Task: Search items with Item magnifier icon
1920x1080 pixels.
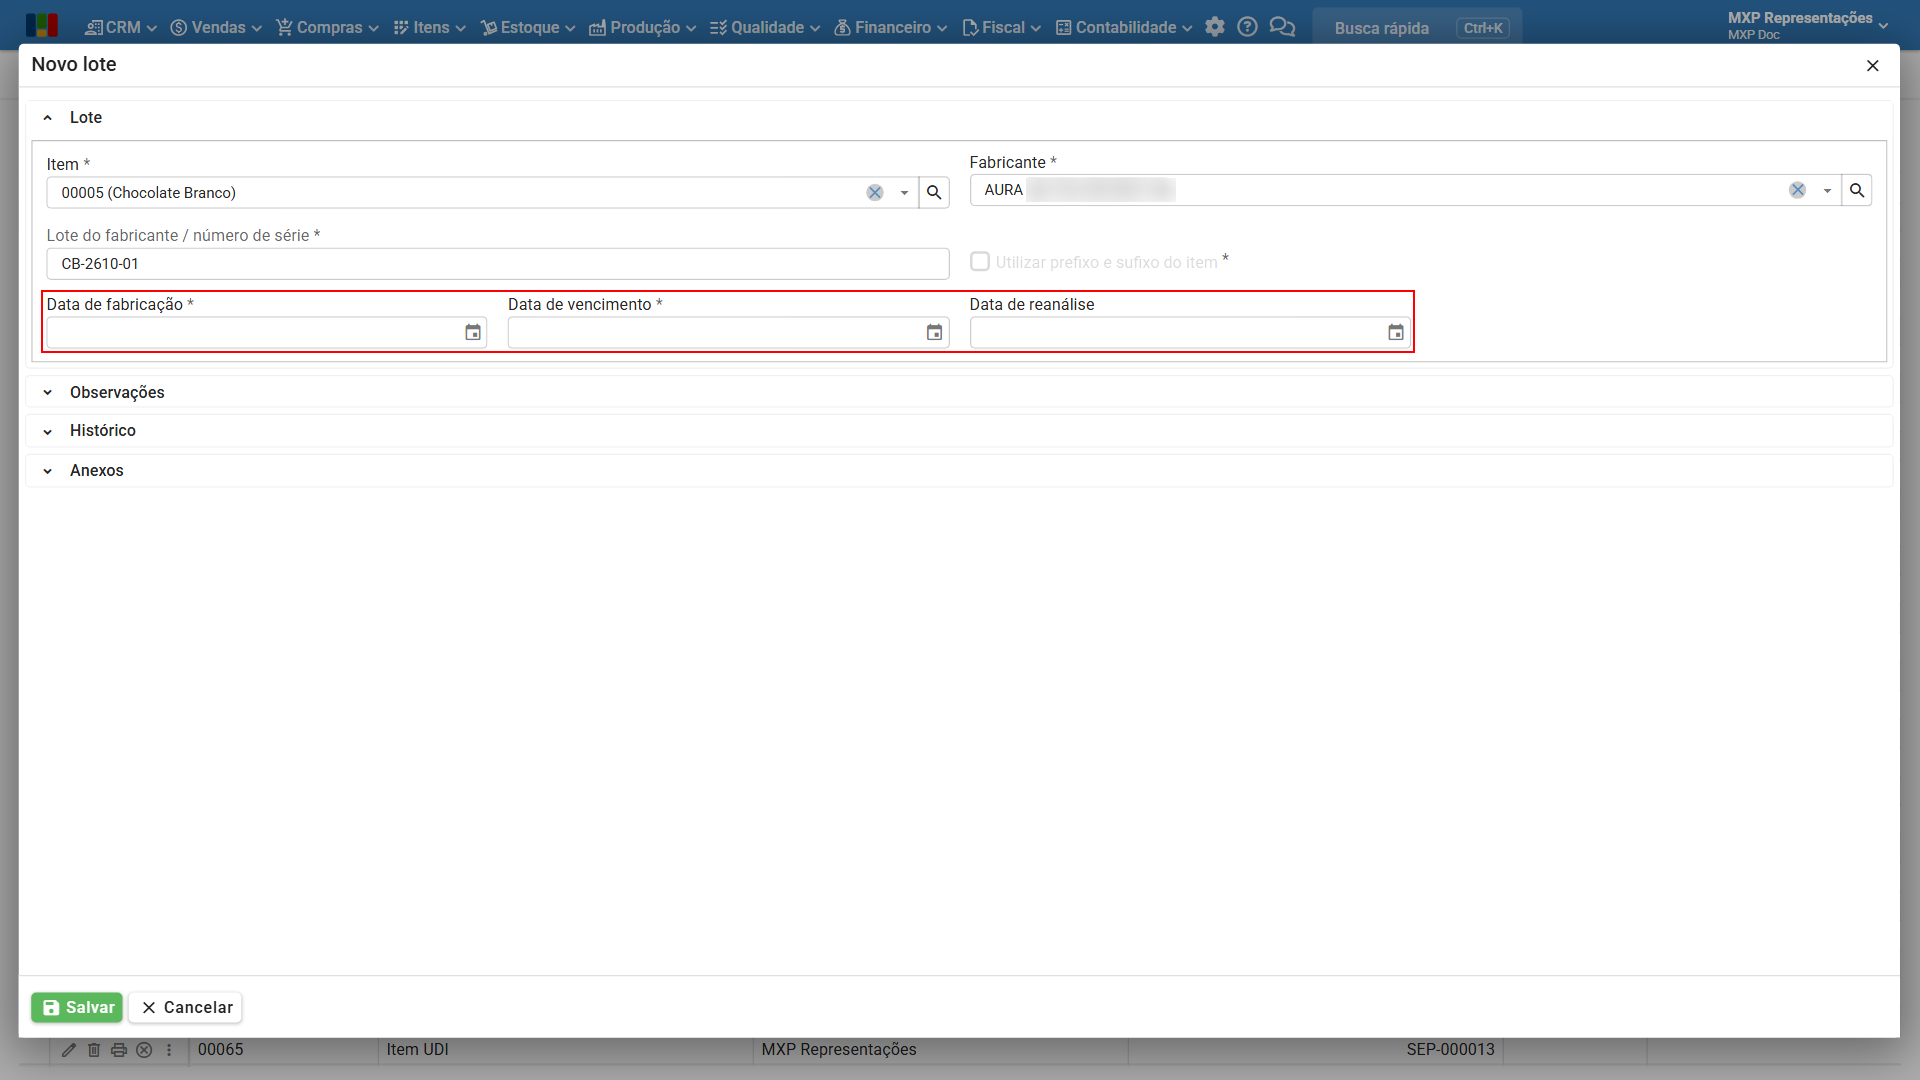Action: pos(934,193)
